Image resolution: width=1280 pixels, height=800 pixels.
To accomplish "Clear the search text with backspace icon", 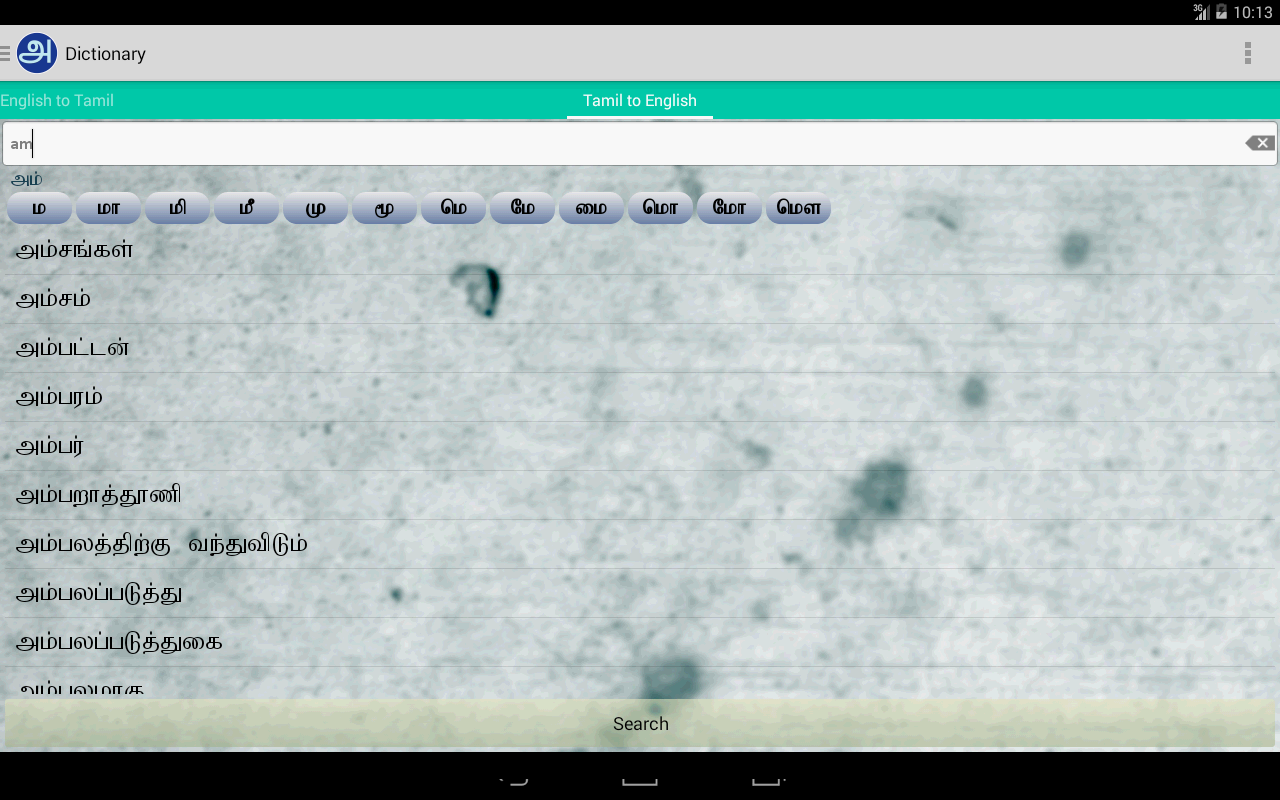I will click(x=1260, y=143).
